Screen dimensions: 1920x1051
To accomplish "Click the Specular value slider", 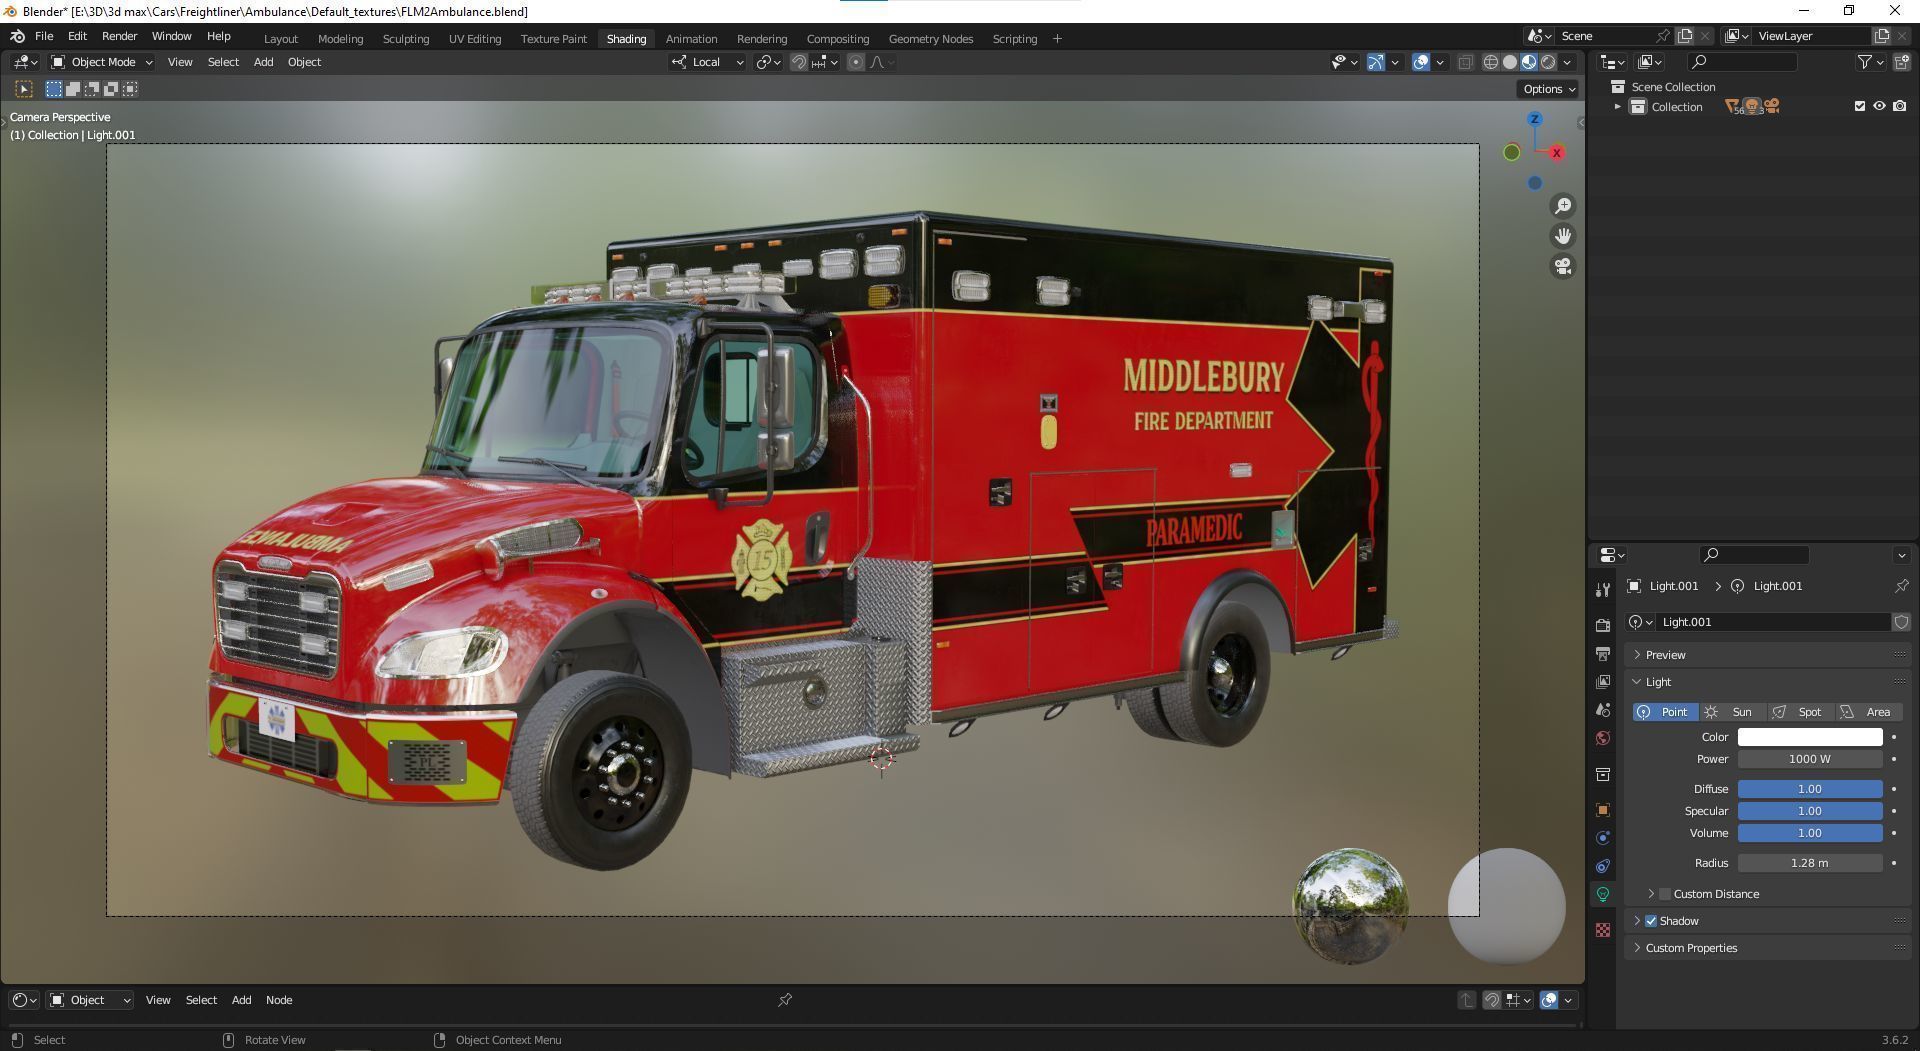I will 1810,811.
